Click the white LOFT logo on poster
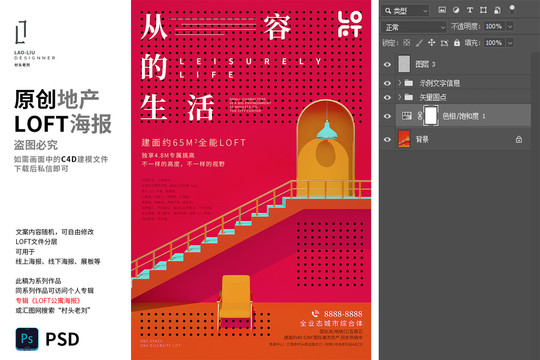Screen dimensions: 540x360 coord(350,24)
